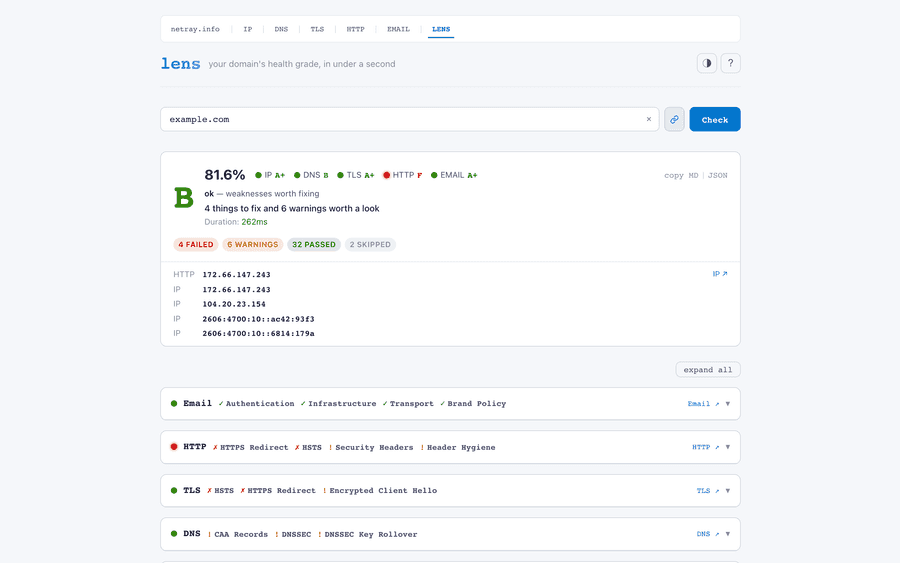Expand the Email section chevron
Viewport: 900px width, 563px height.
[x=728, y=404]
